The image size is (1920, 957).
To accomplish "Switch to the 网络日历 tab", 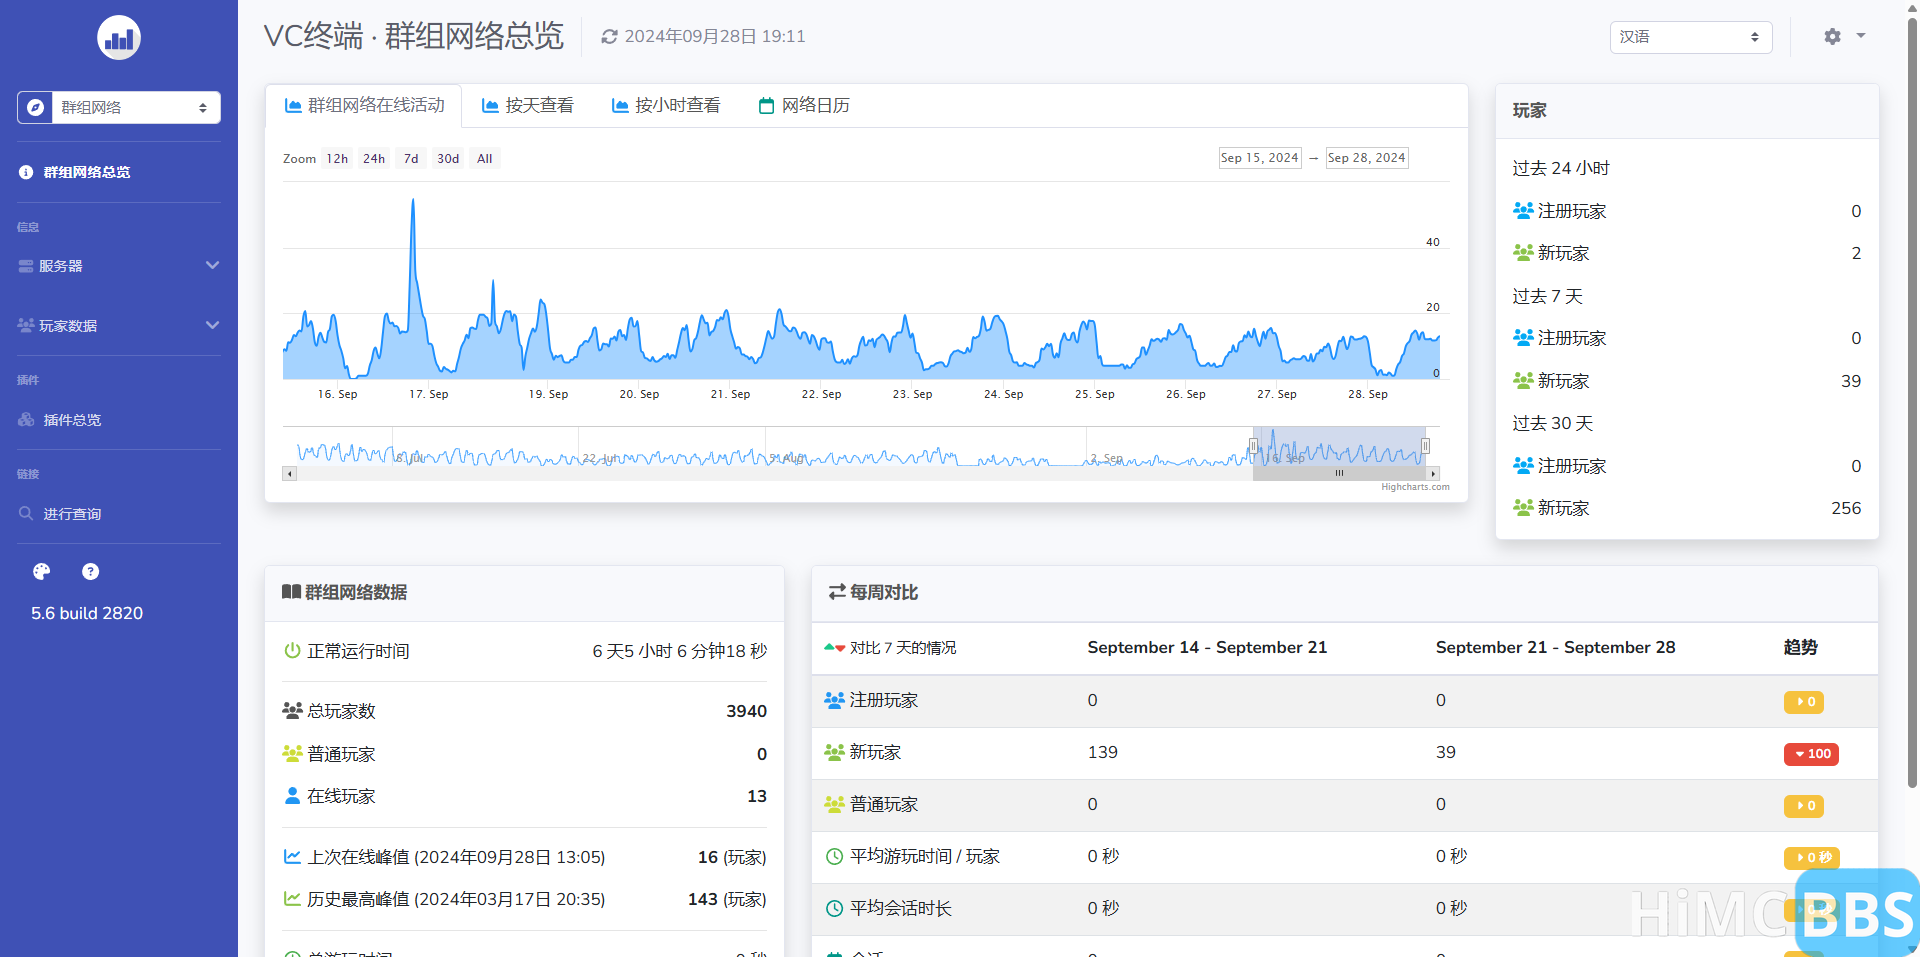I will pyautogui.click(x=804, y=106).
